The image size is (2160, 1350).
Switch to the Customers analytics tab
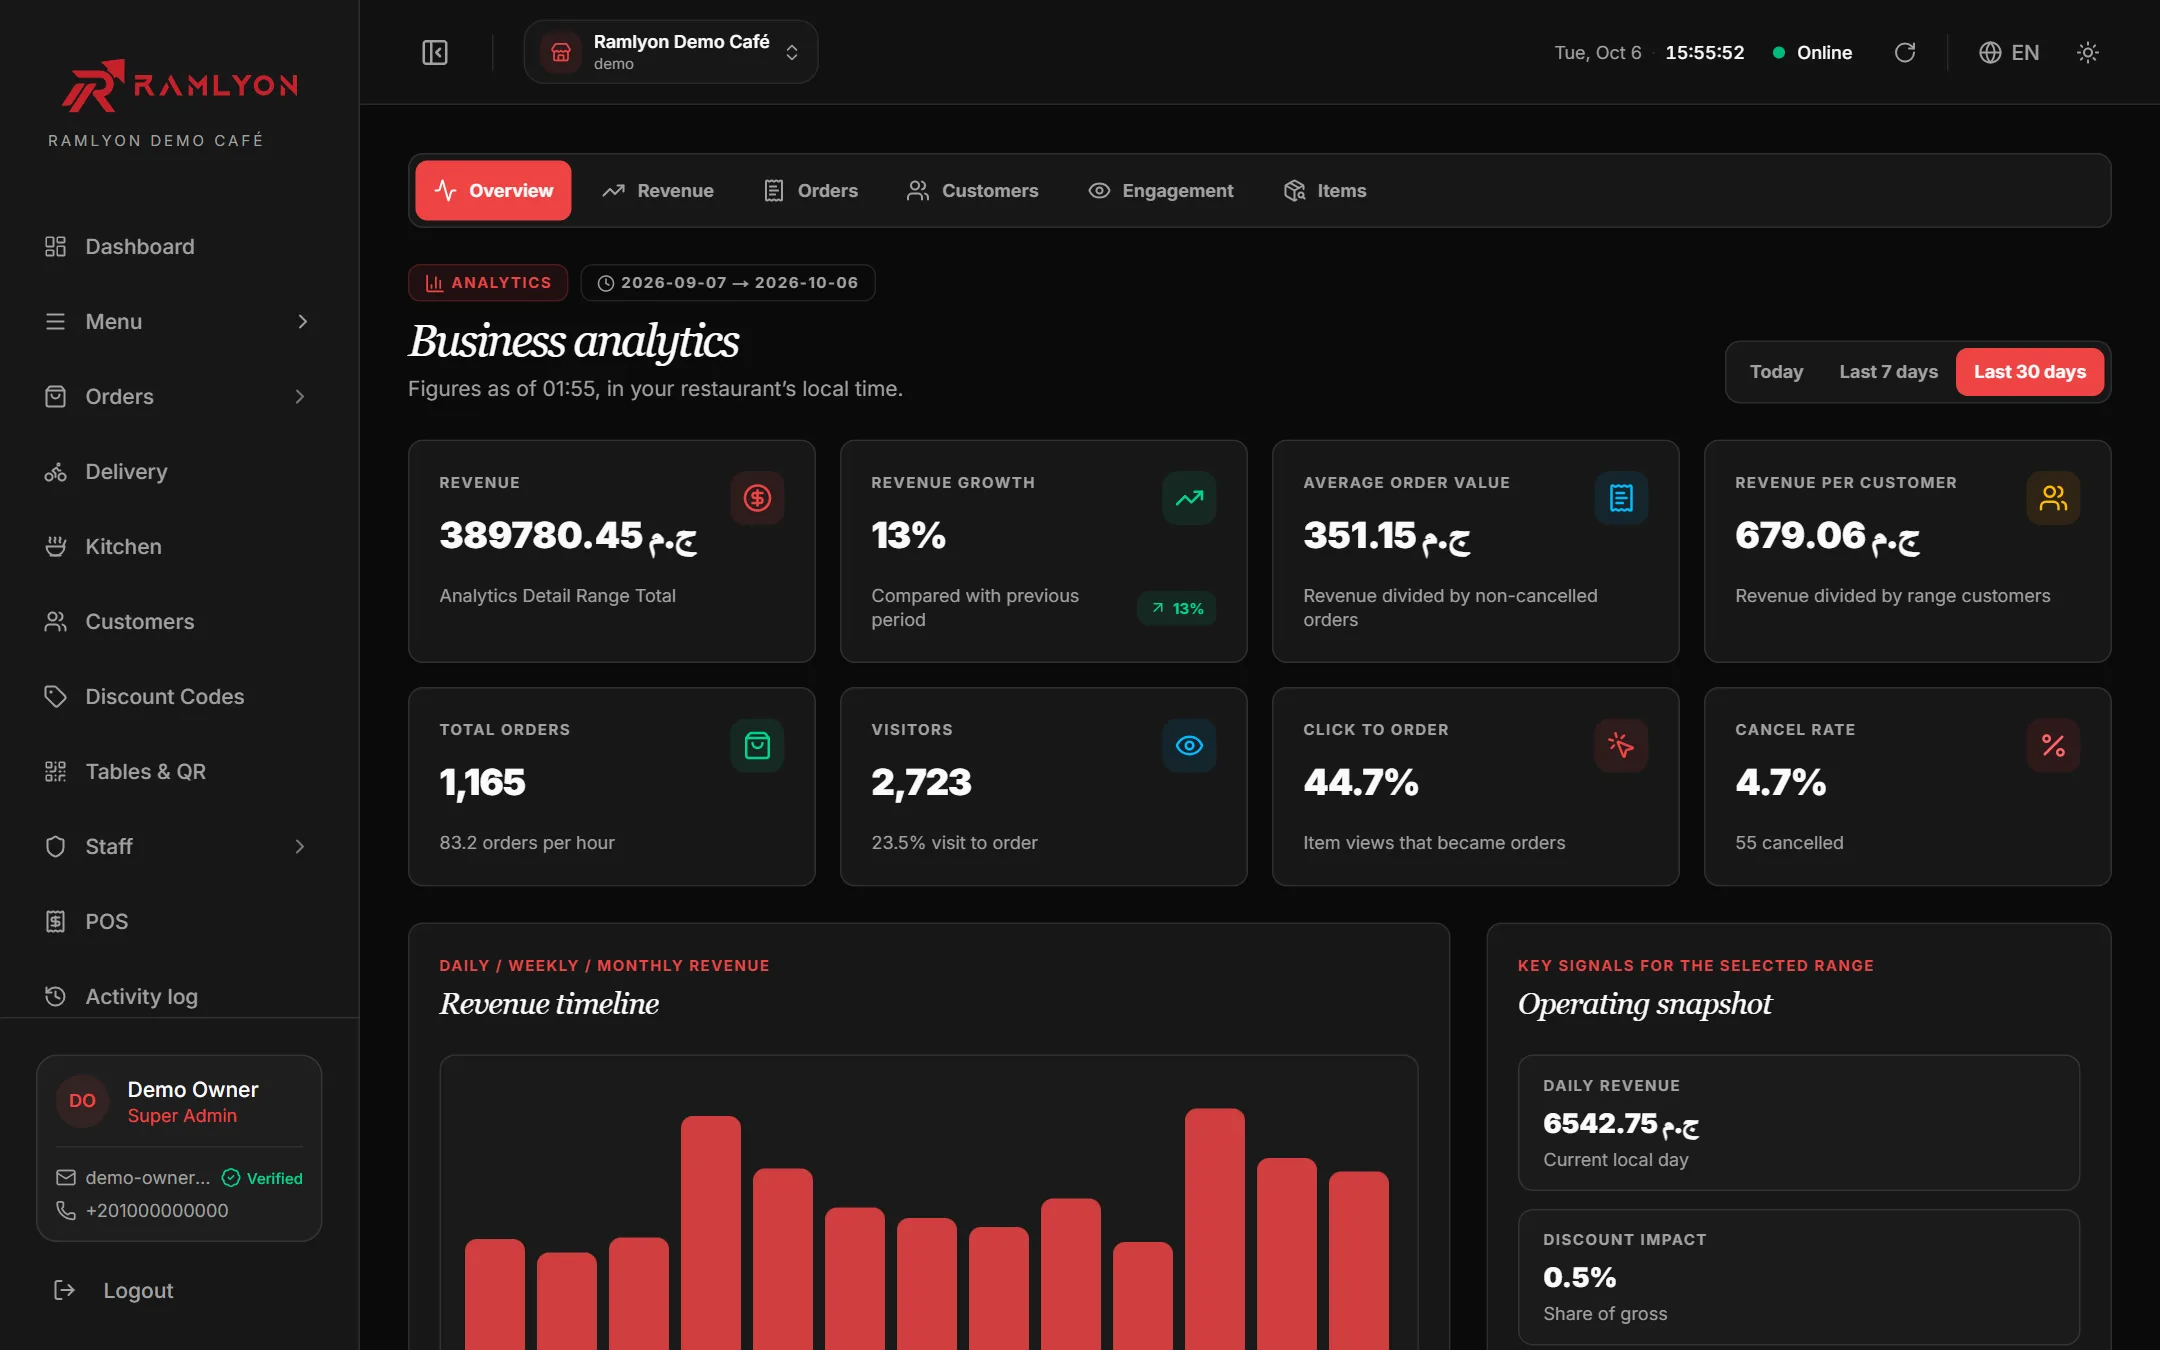pyautogui.click(x=972, y=191)
